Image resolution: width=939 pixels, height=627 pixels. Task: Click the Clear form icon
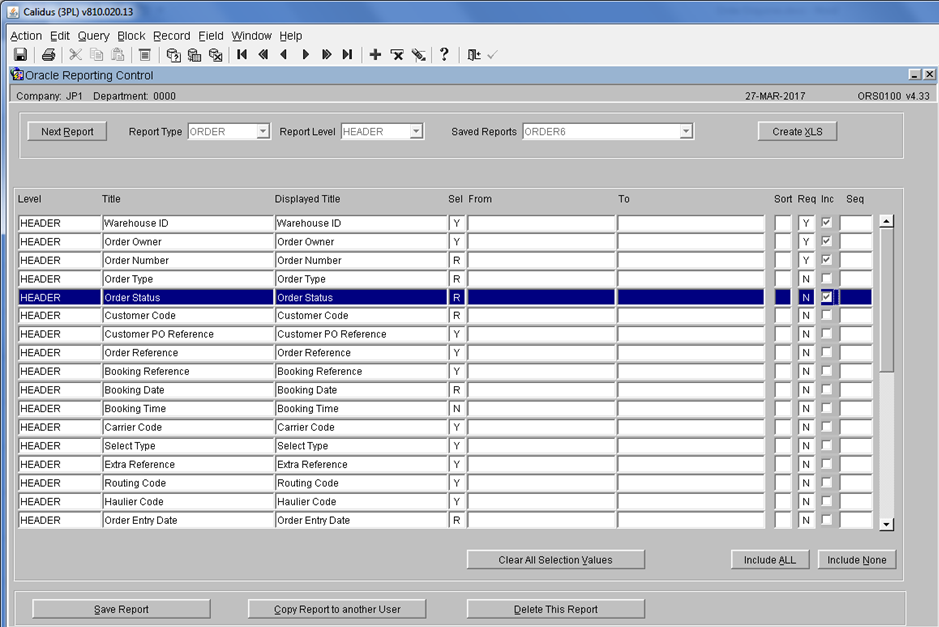[145, 55]
